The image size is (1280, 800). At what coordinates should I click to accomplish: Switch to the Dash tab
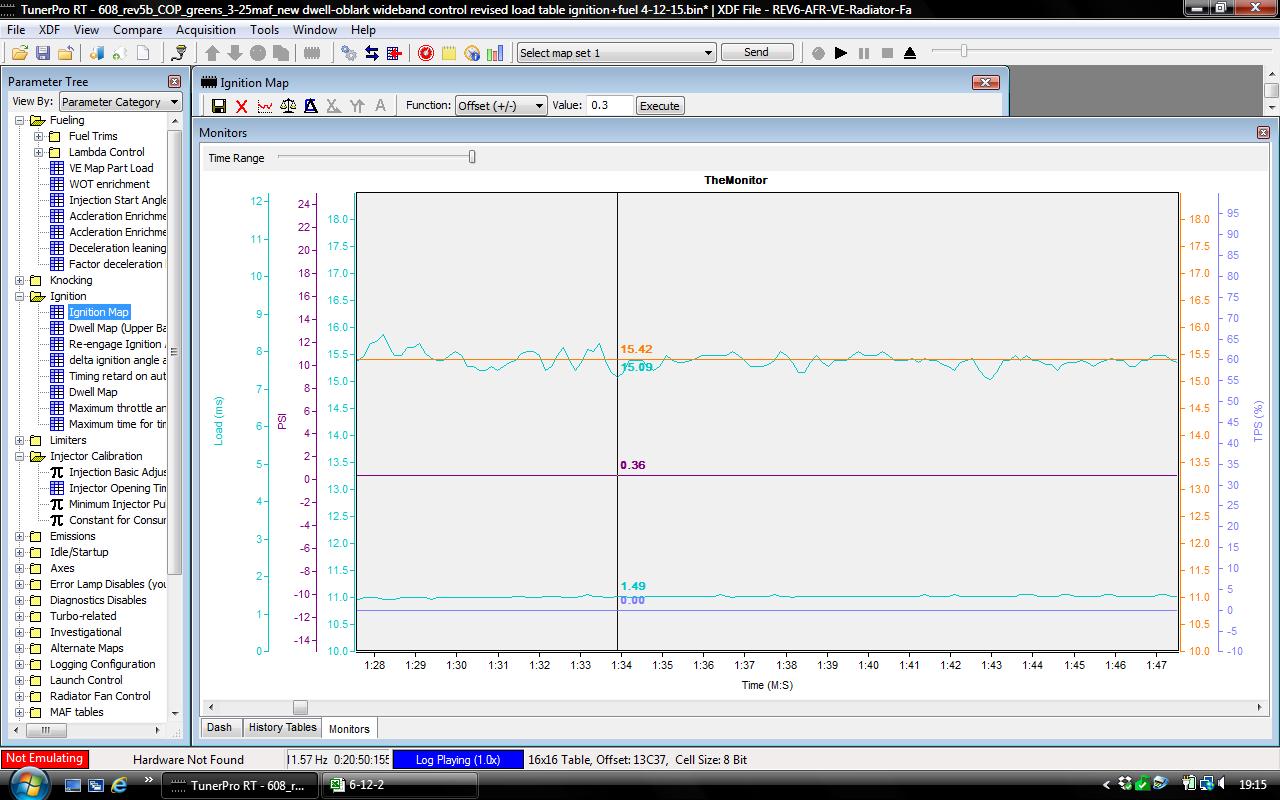click(x=220, y=728)
